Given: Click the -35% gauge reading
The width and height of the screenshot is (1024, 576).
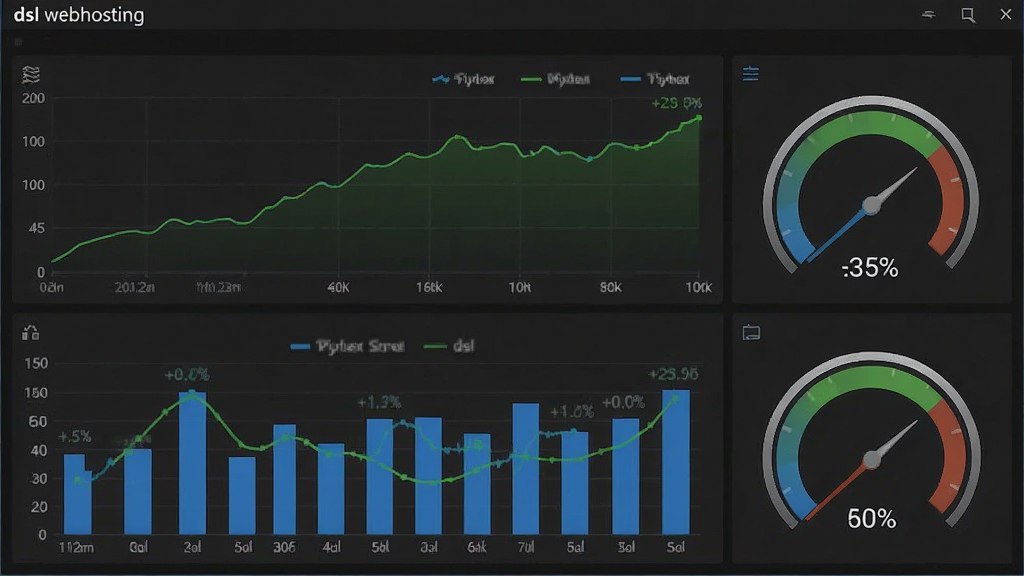Looking at the screenshot, I should [870, 268].
